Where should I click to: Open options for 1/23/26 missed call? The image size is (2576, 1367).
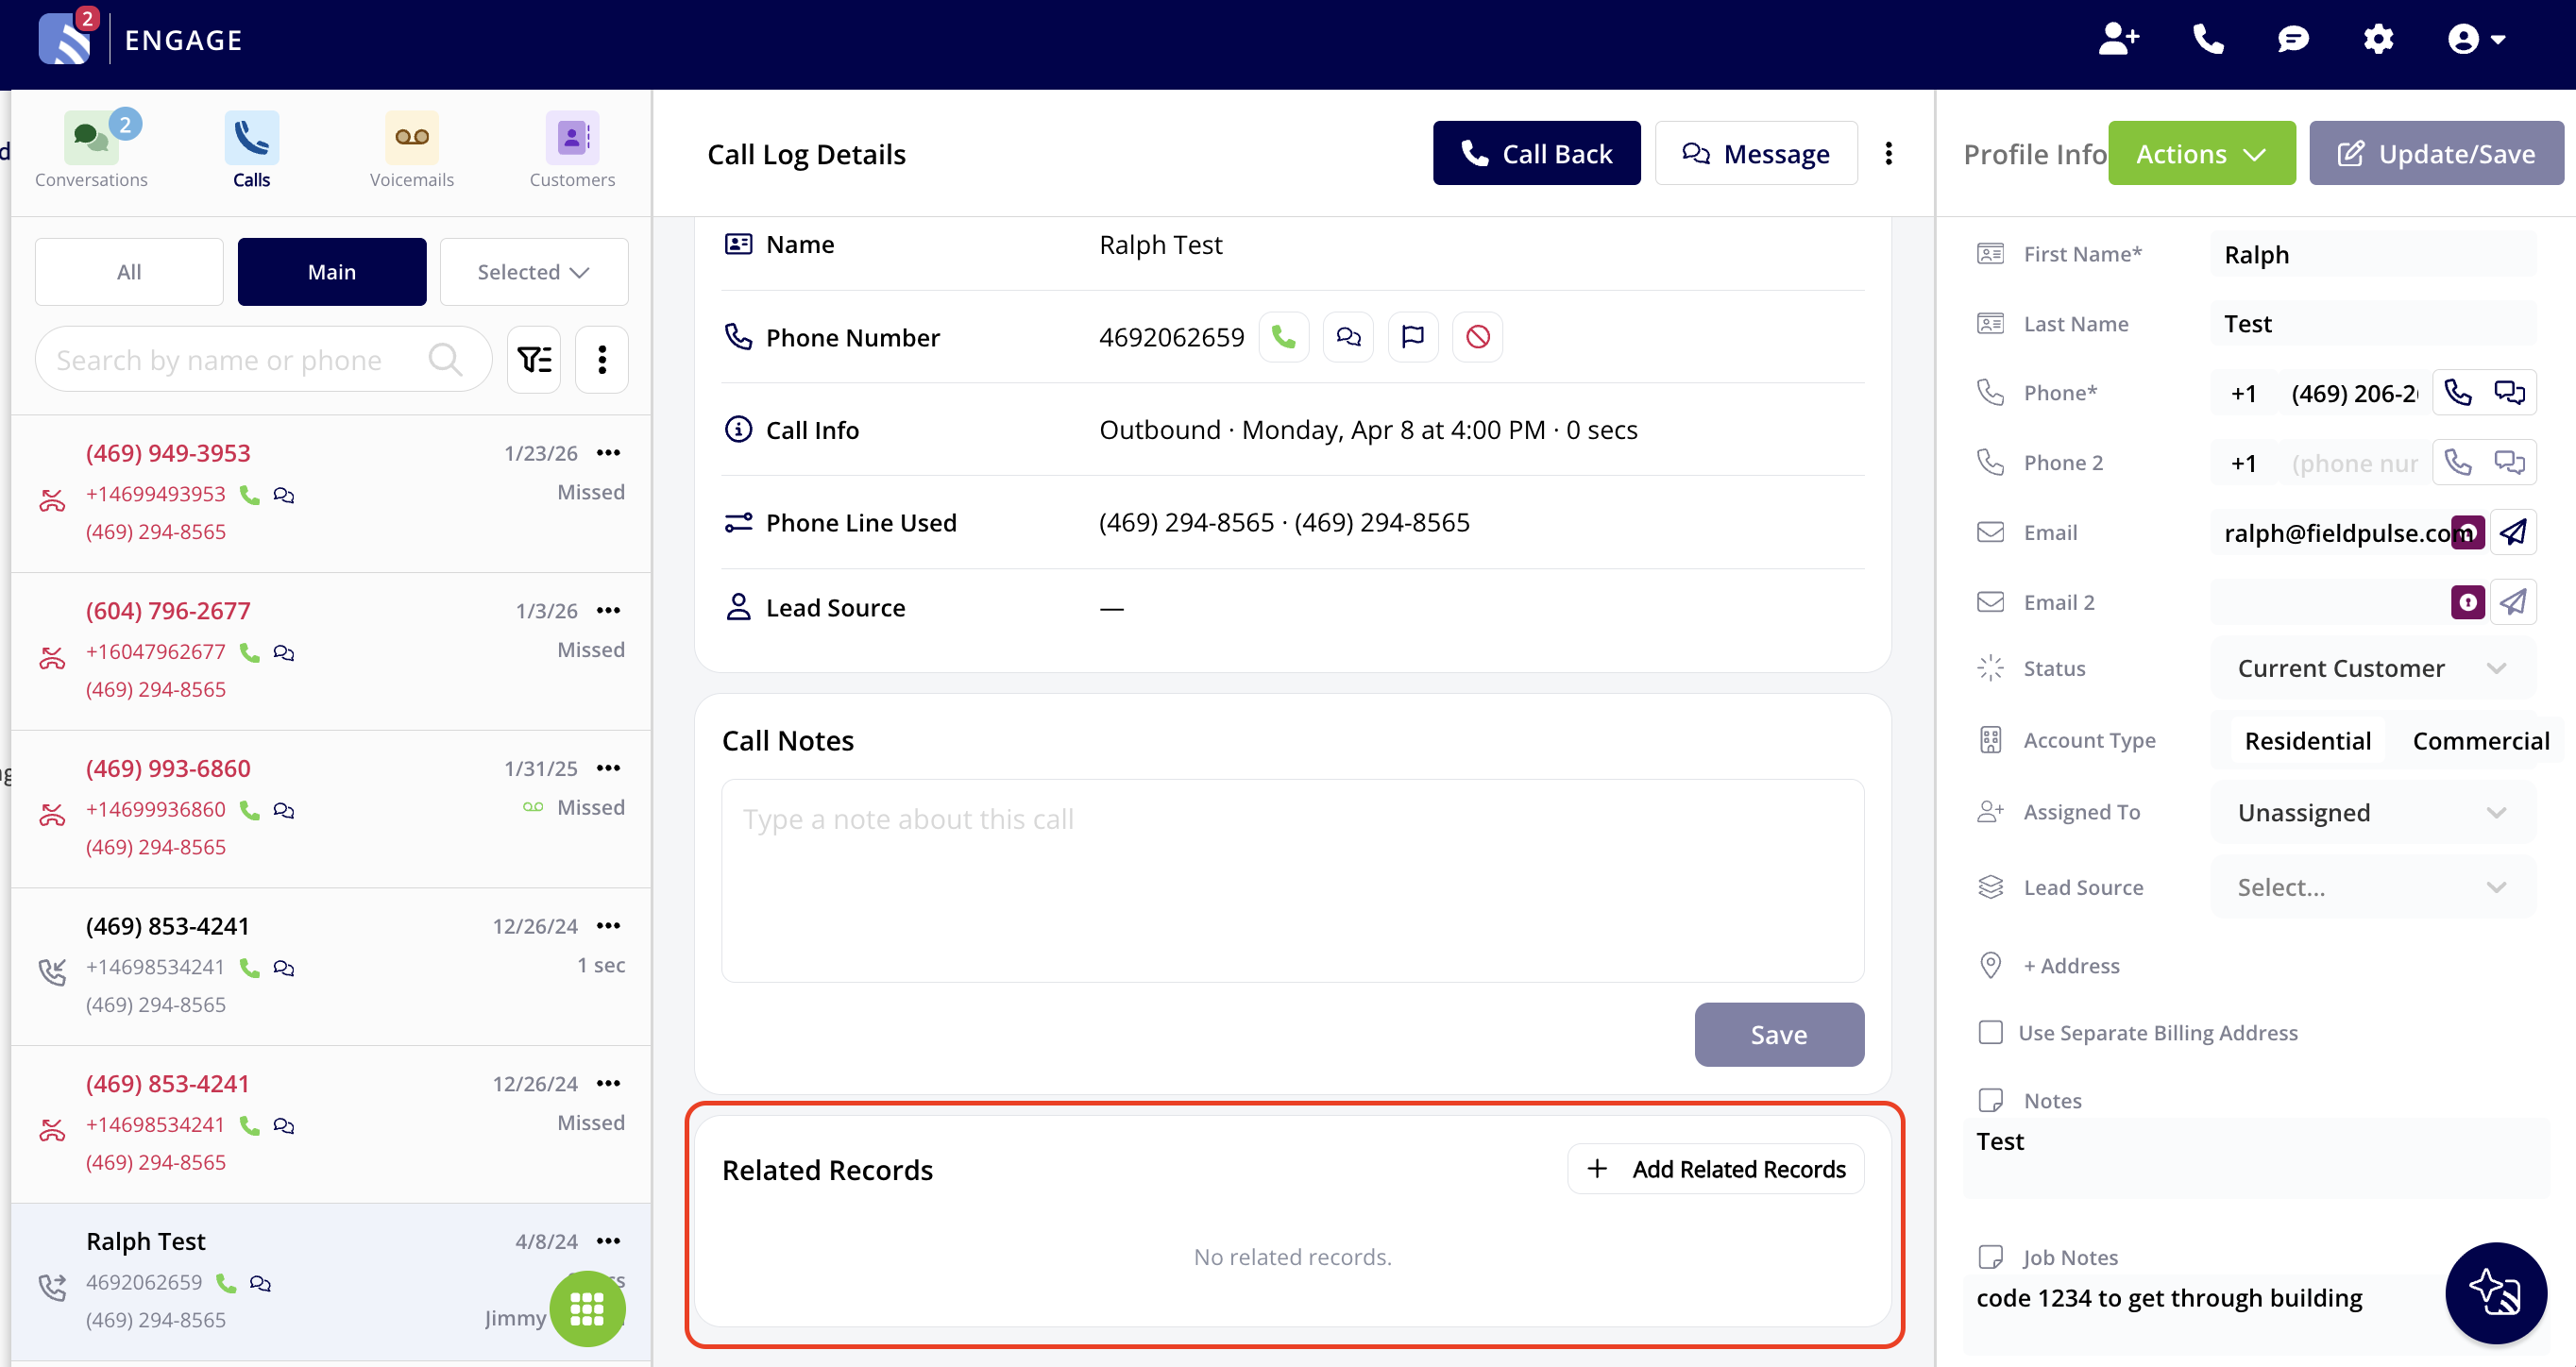(608, 453)
